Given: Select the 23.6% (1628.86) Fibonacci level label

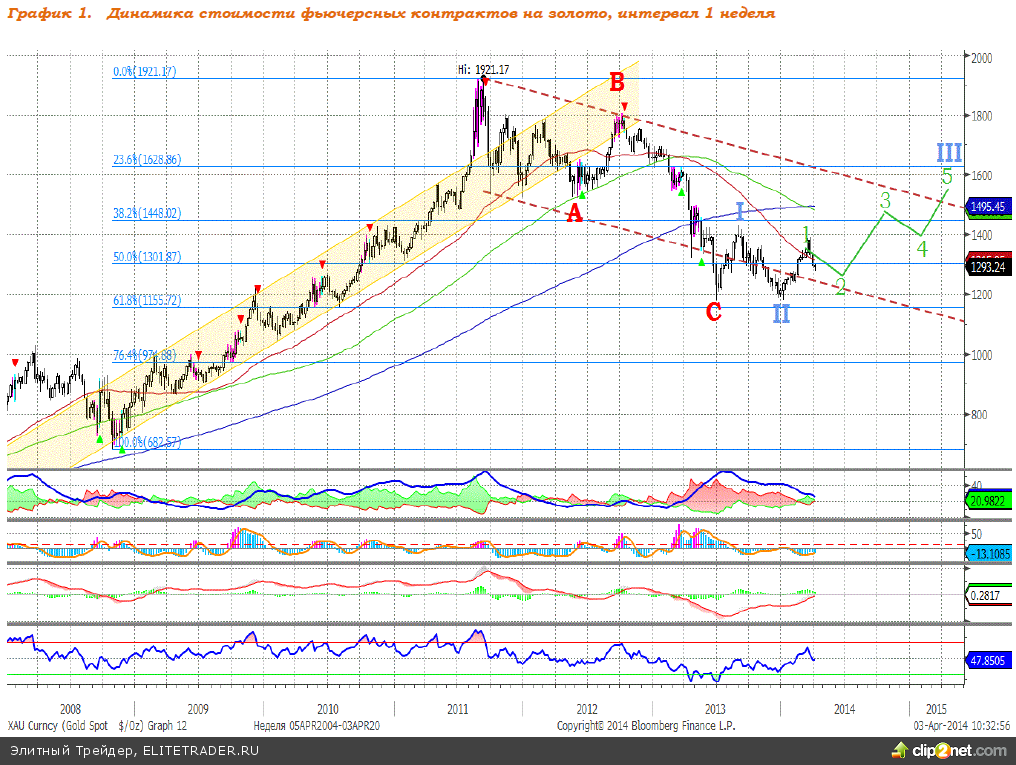Looking at the screenshot, I should pos(146,160).
